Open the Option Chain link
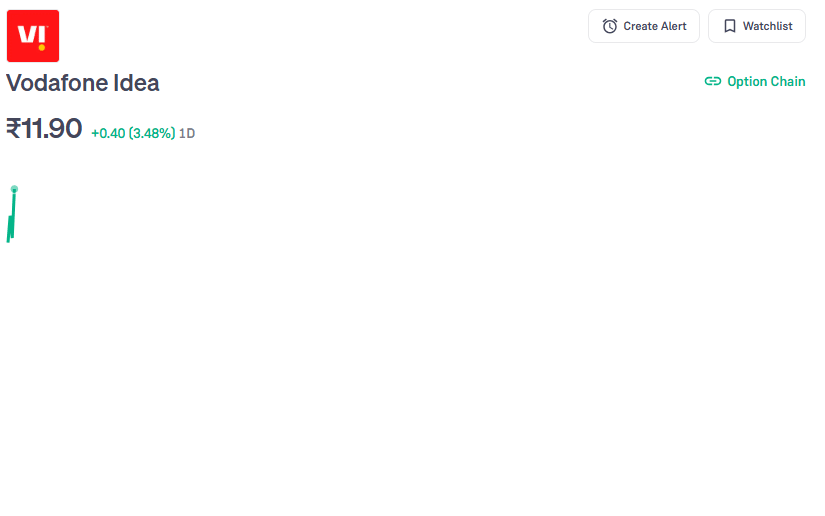The width and height of the screenshot is (825, 516). click(x=755, y=82)
